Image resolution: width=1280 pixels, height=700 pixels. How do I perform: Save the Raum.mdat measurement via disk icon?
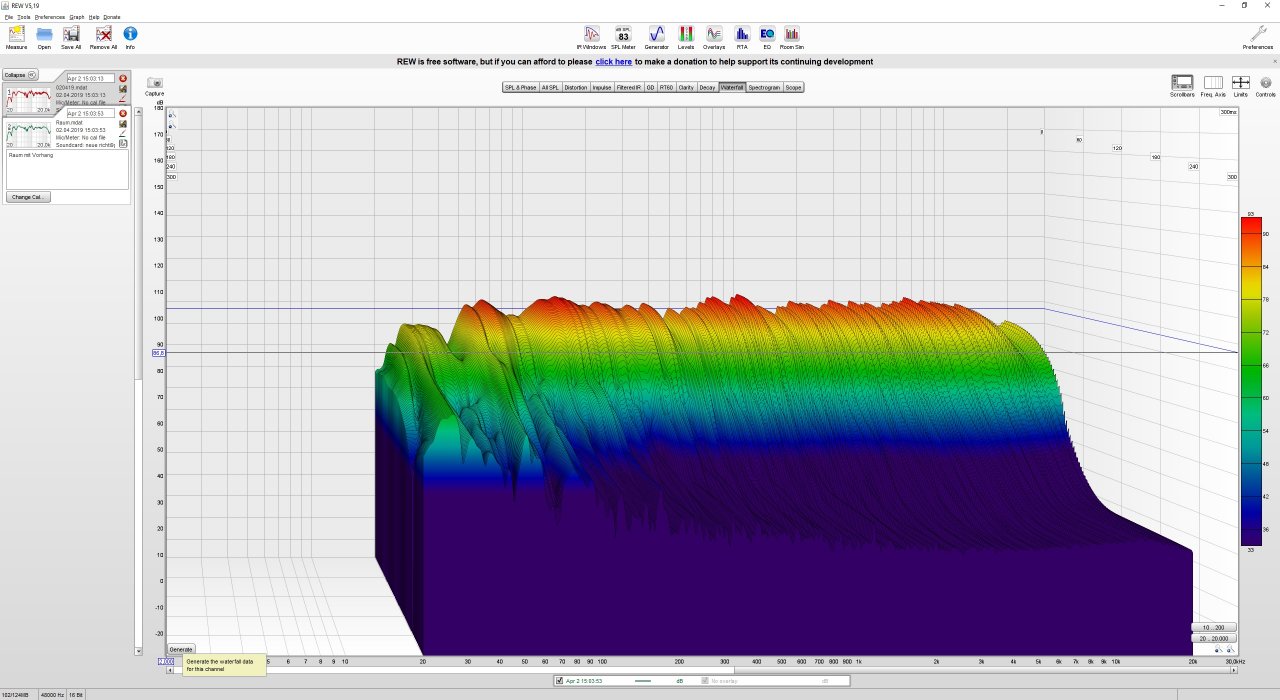123,123
